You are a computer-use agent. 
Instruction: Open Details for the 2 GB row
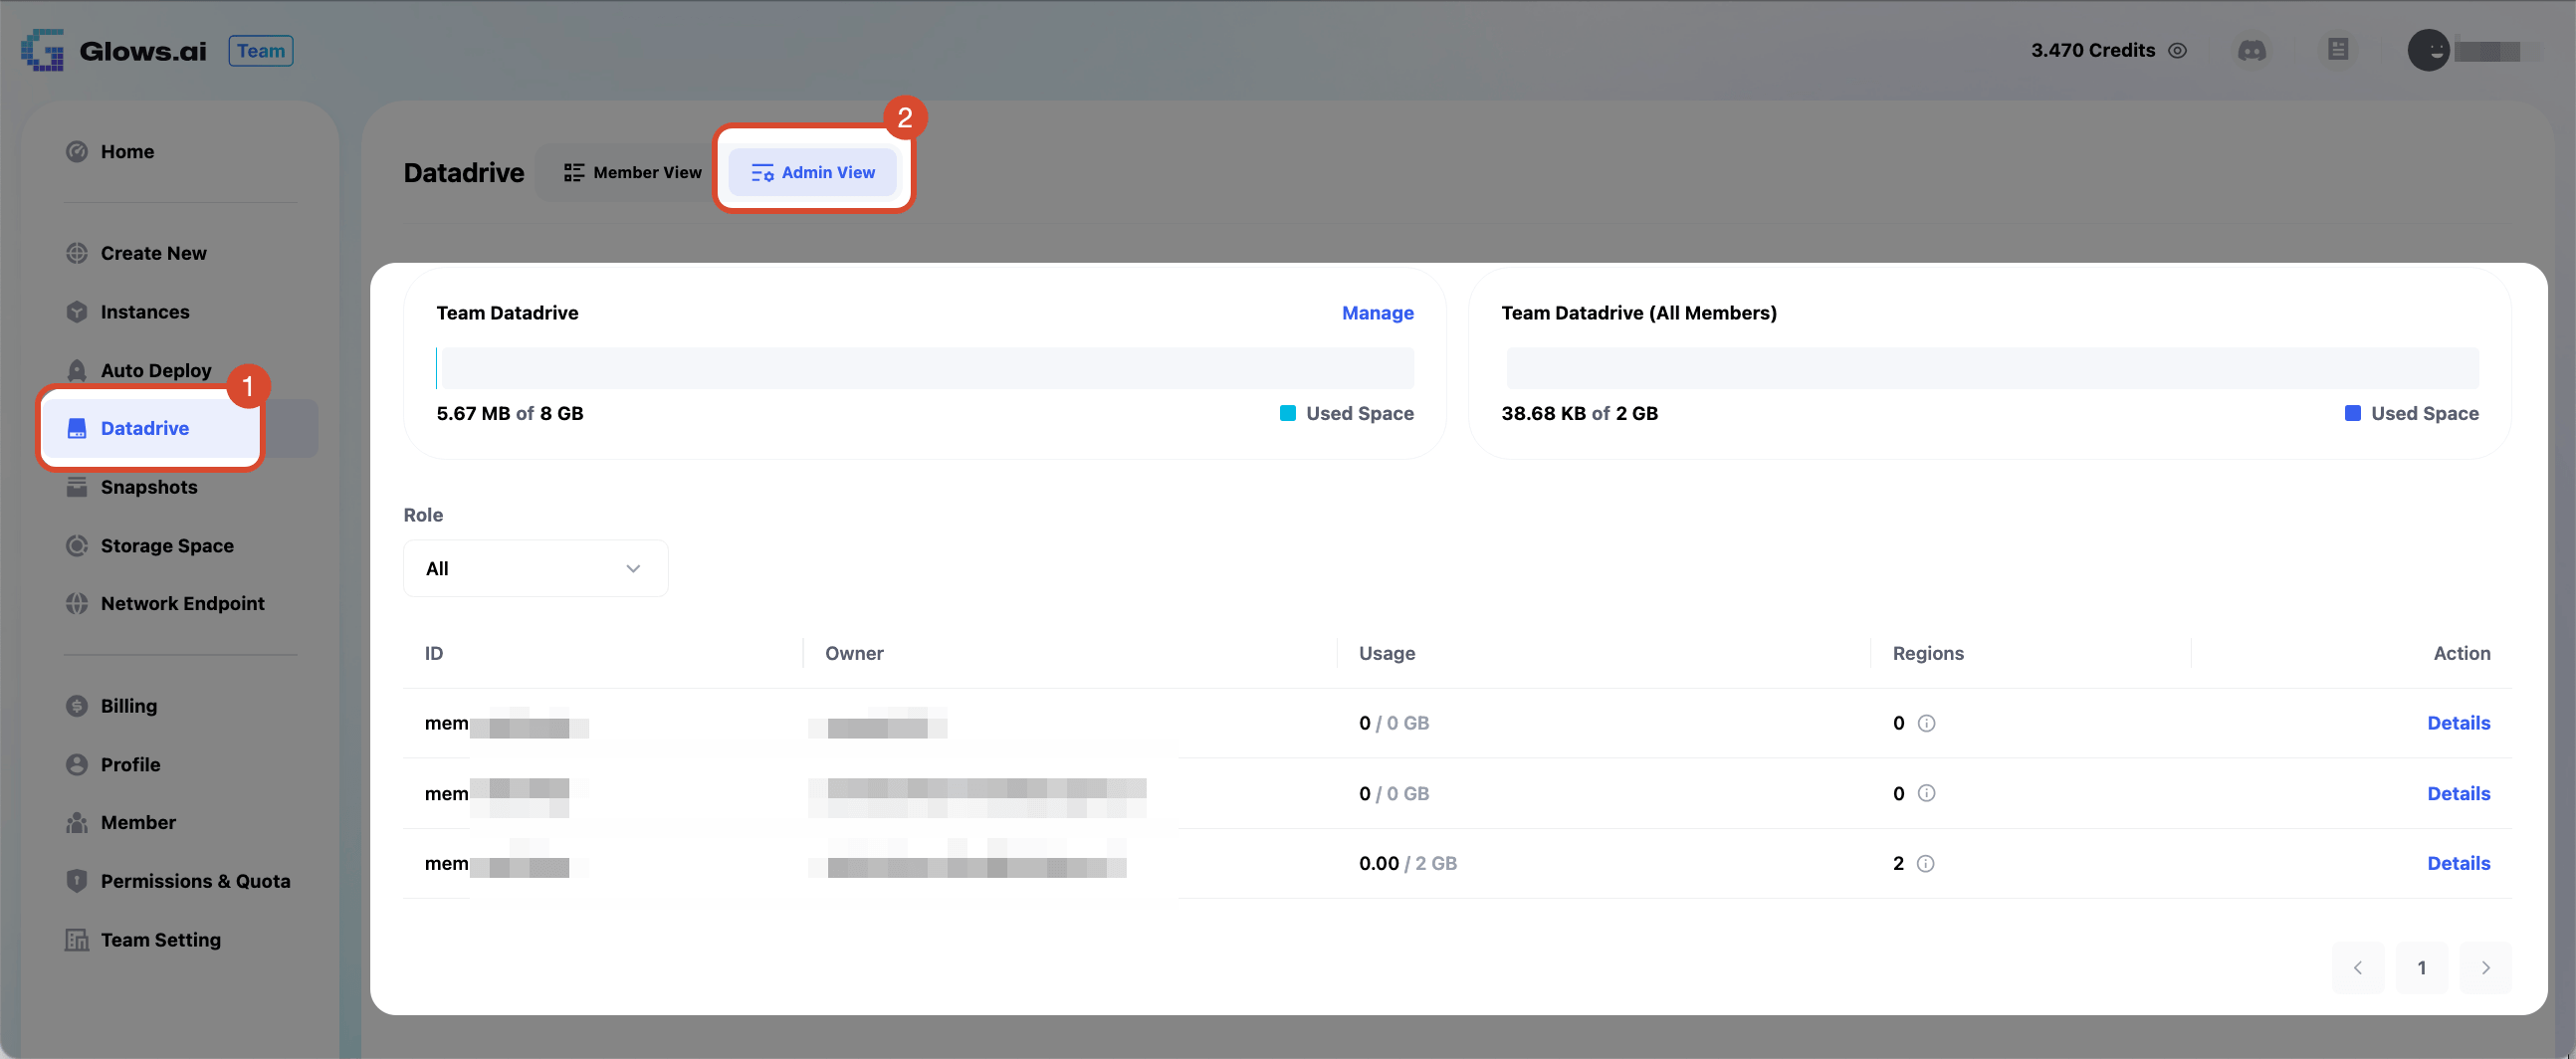[2459, 864]
